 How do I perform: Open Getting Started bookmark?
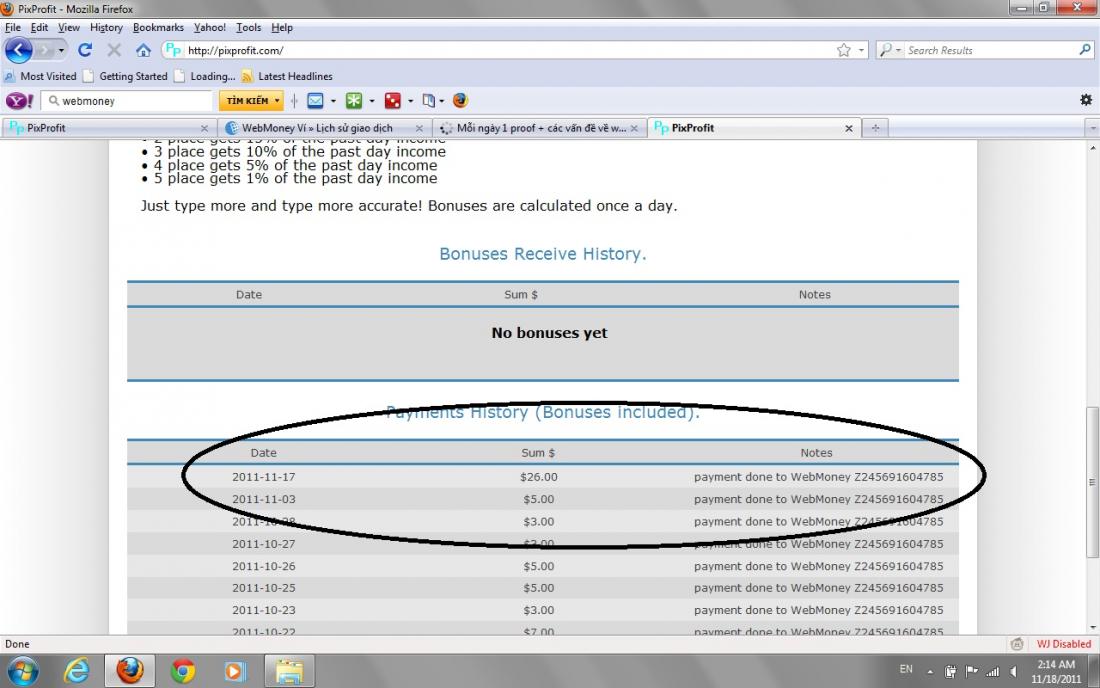pos(125,76)
